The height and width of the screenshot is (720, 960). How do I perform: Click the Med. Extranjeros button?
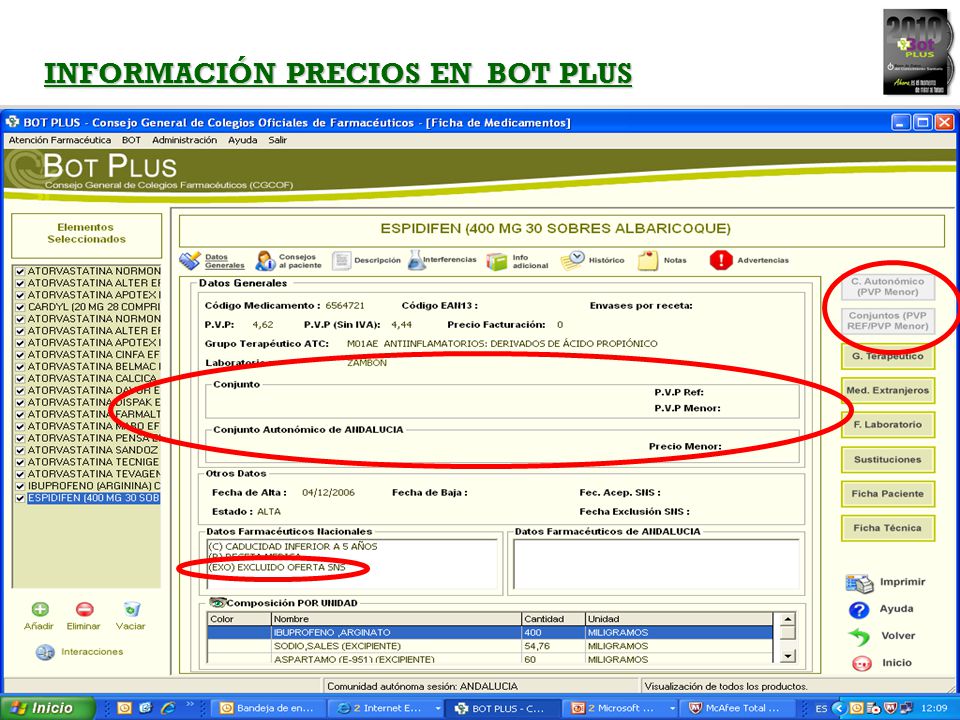tap(888, 391)
